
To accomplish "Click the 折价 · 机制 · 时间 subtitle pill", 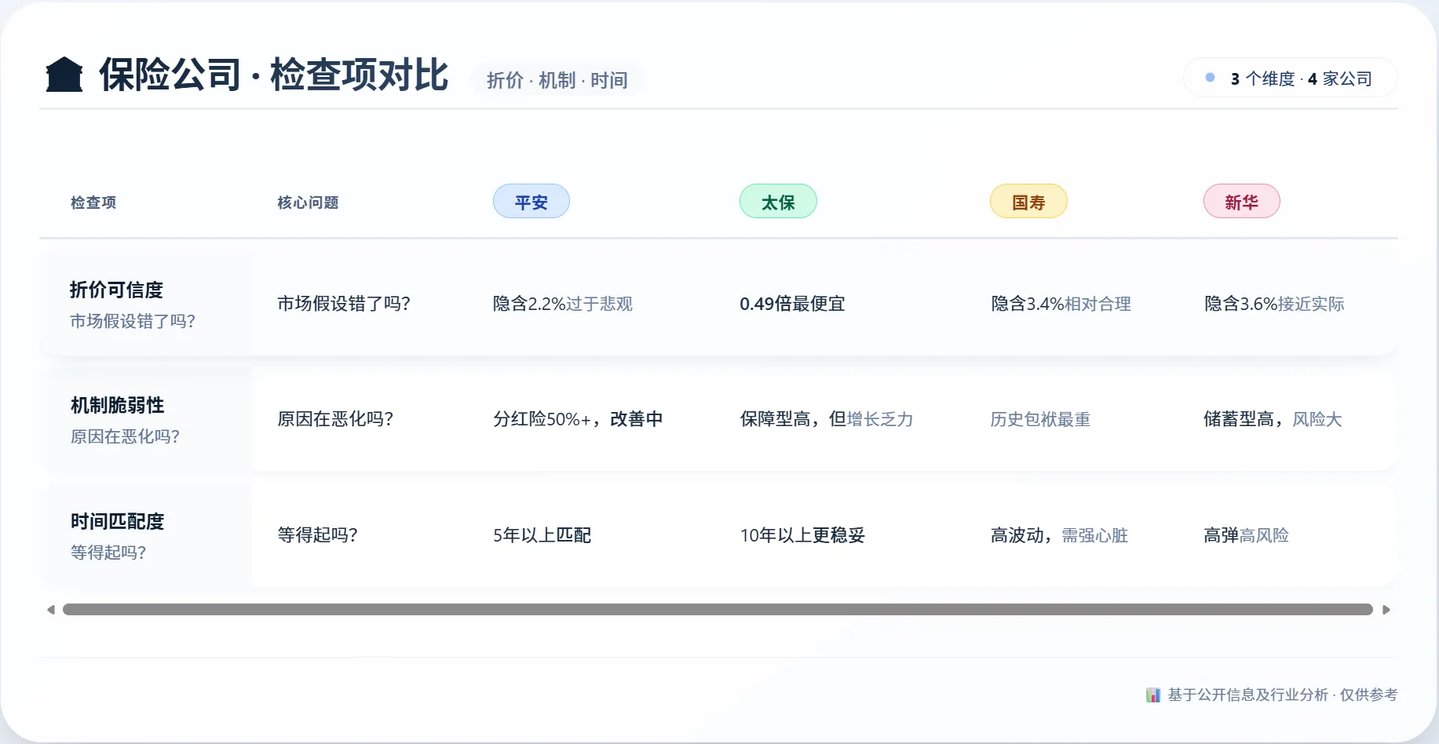I will [557, 80].
